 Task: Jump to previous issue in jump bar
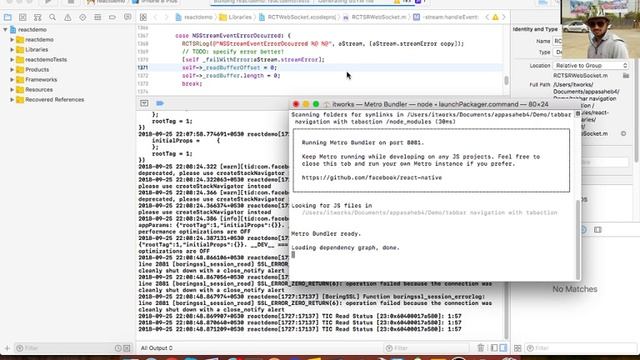(487, 17)
